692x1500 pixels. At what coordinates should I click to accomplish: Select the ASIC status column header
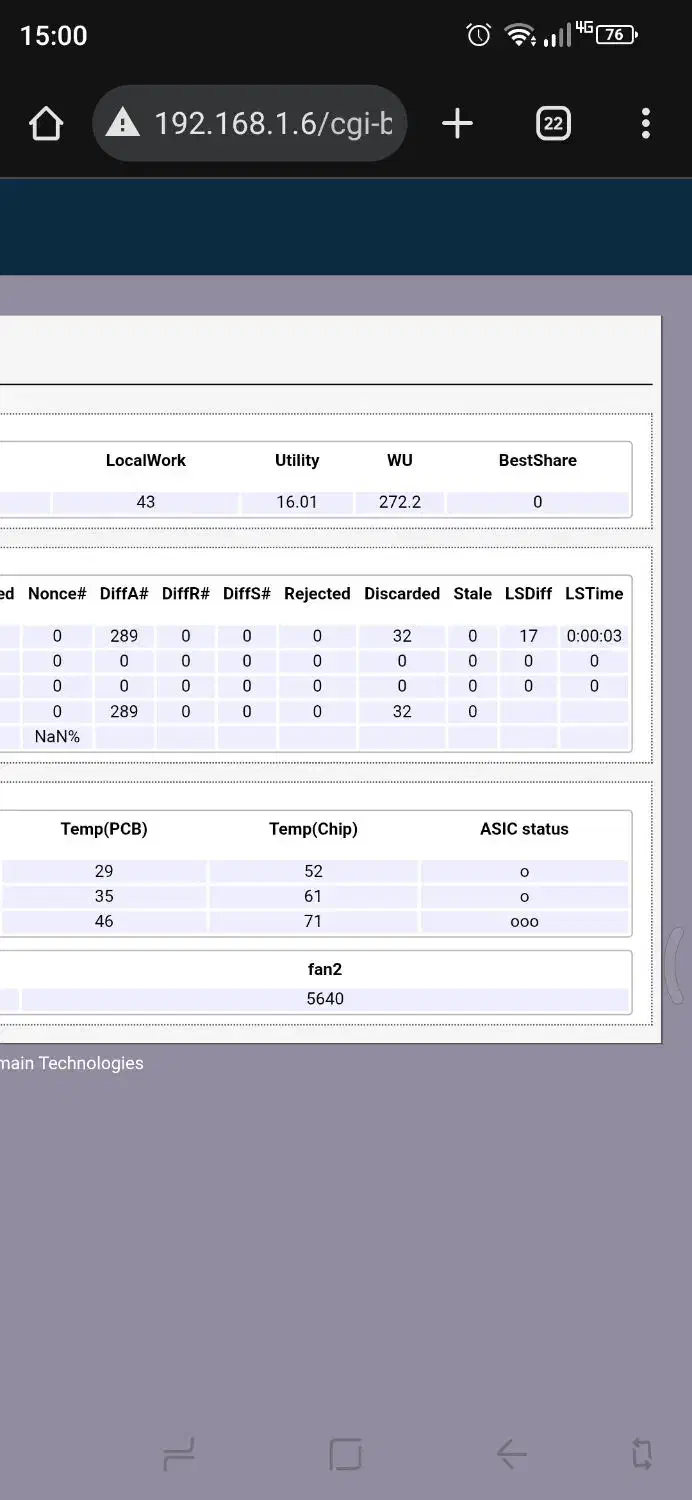tap(524, 829)
